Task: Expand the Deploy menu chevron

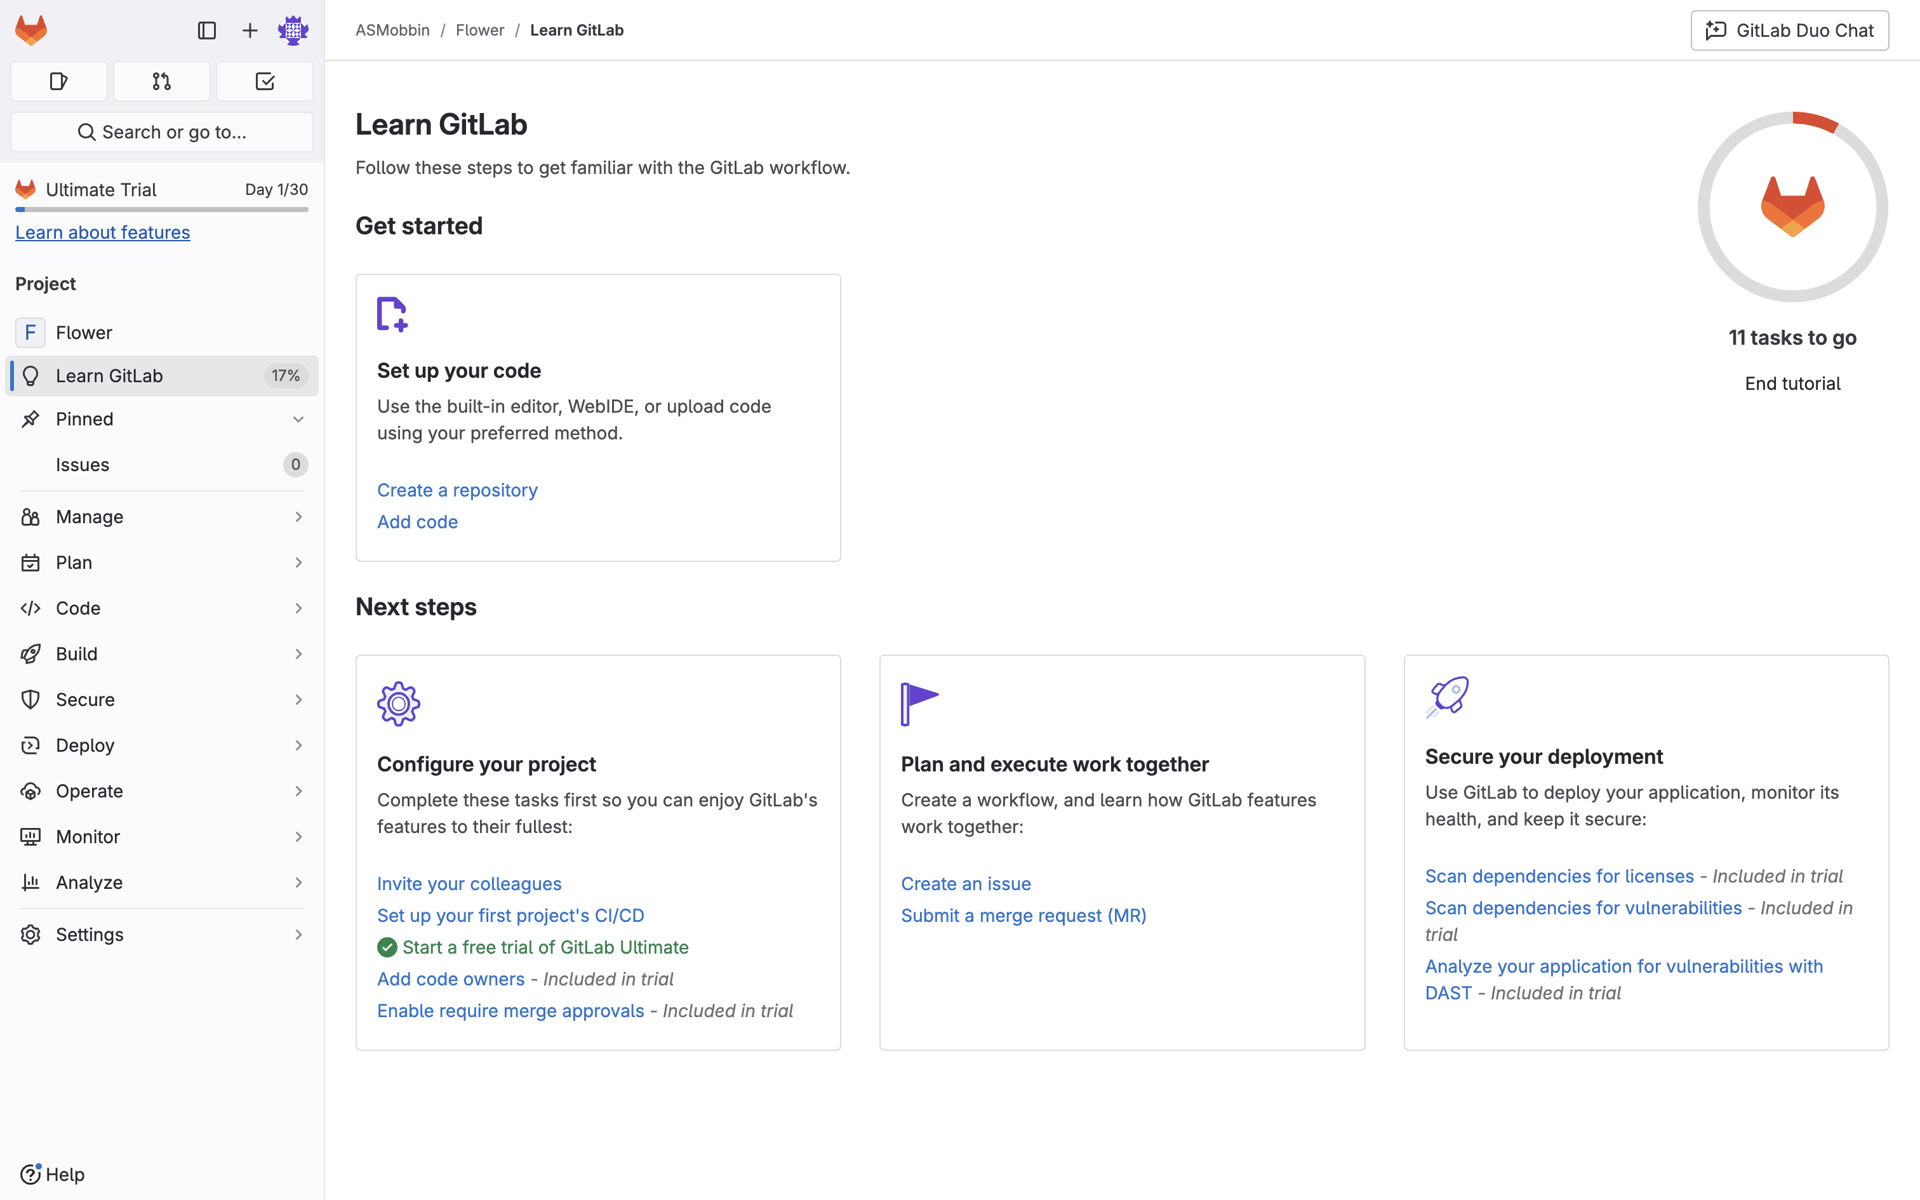Action: click(298, 745)
